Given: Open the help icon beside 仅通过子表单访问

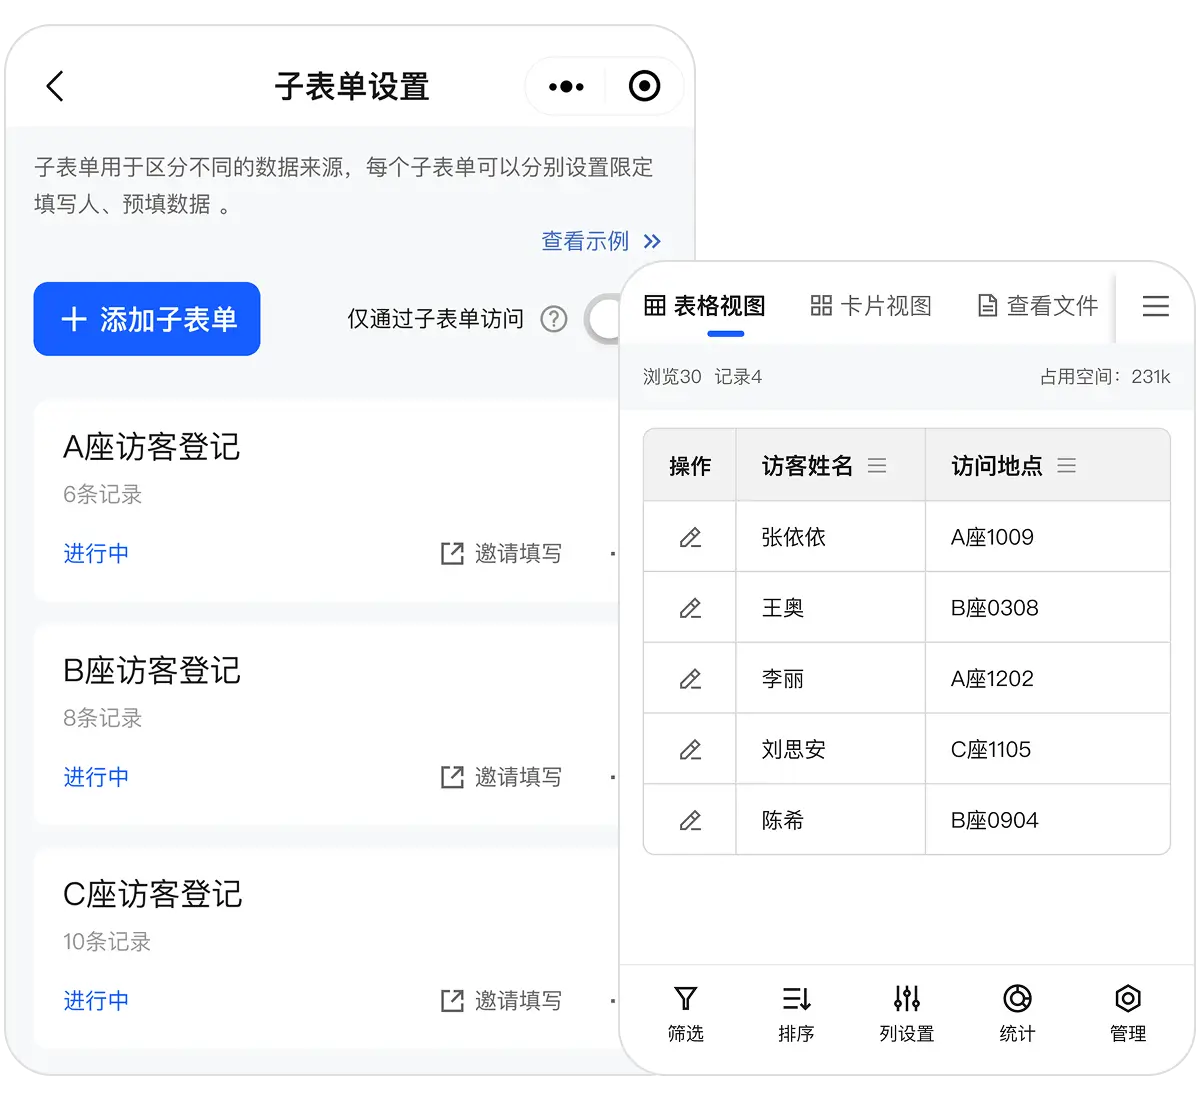Looking at the screenshot, I should tap(553, 319).
